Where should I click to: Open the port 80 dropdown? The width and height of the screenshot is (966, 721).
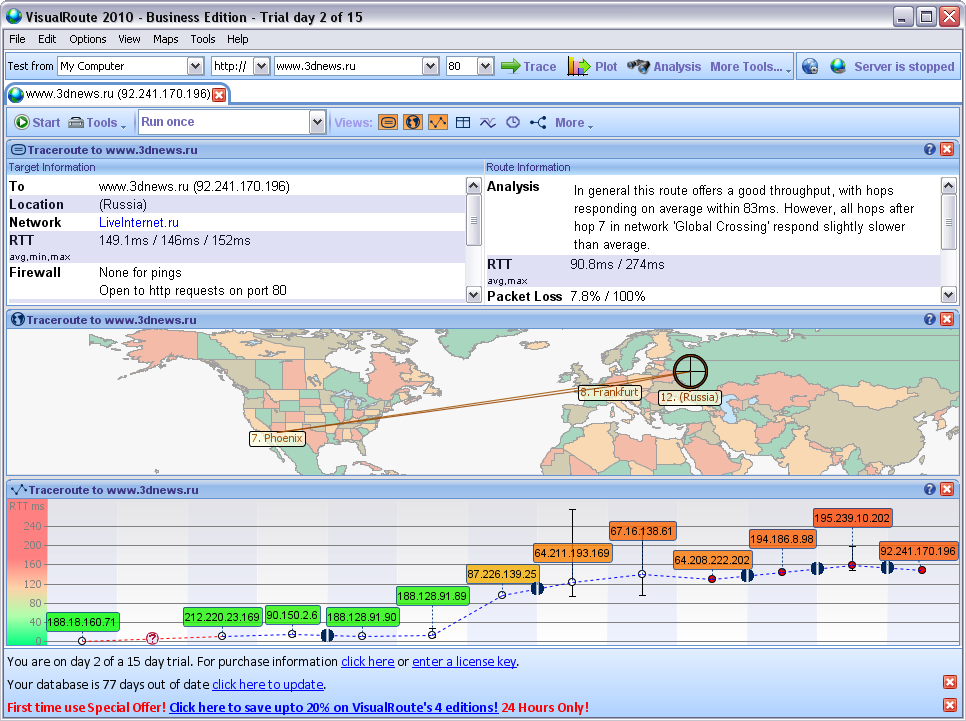pos(485,66)
